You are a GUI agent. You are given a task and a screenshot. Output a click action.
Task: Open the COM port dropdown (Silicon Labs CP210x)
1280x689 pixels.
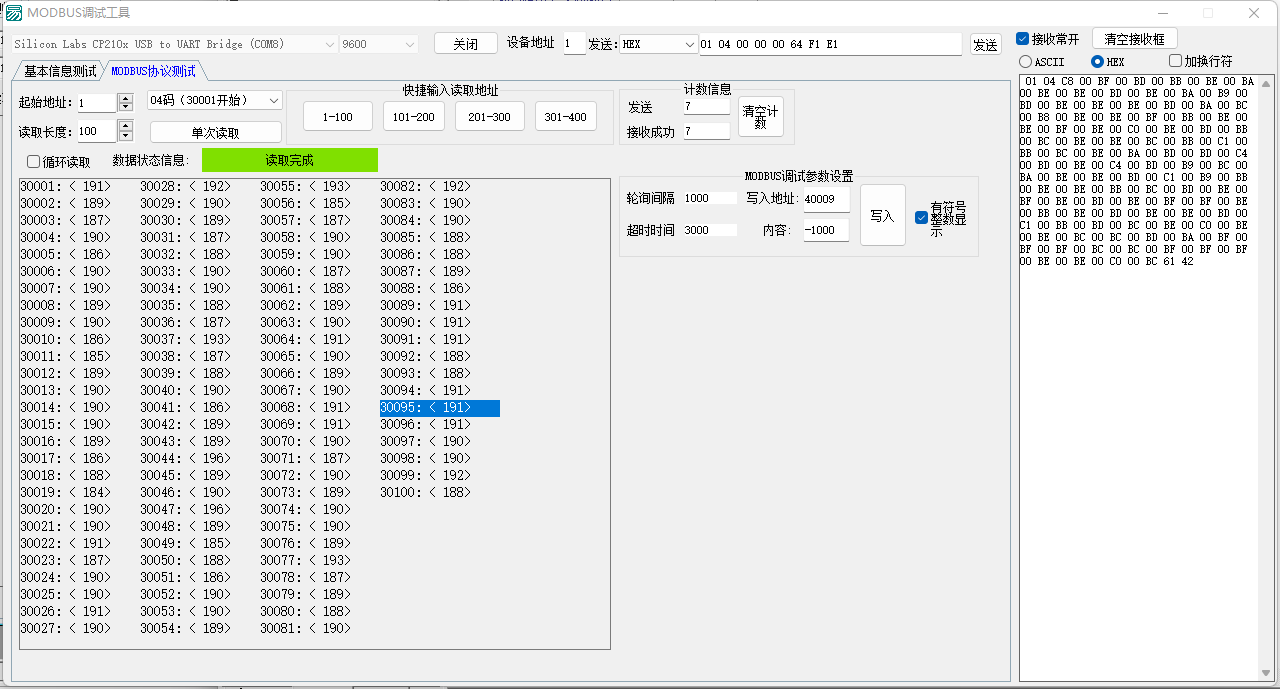pos(175,44)
